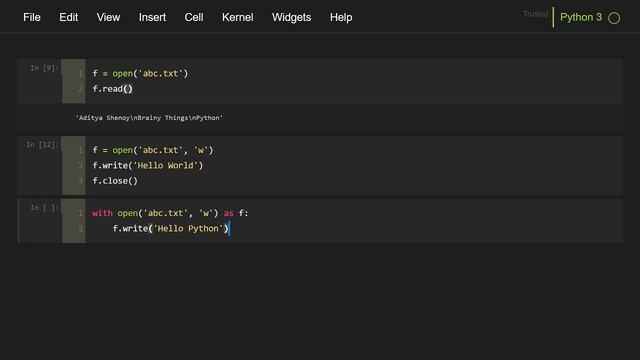Click the with open('abc.txt', 'w') as f: line

(x=170, y=213)
